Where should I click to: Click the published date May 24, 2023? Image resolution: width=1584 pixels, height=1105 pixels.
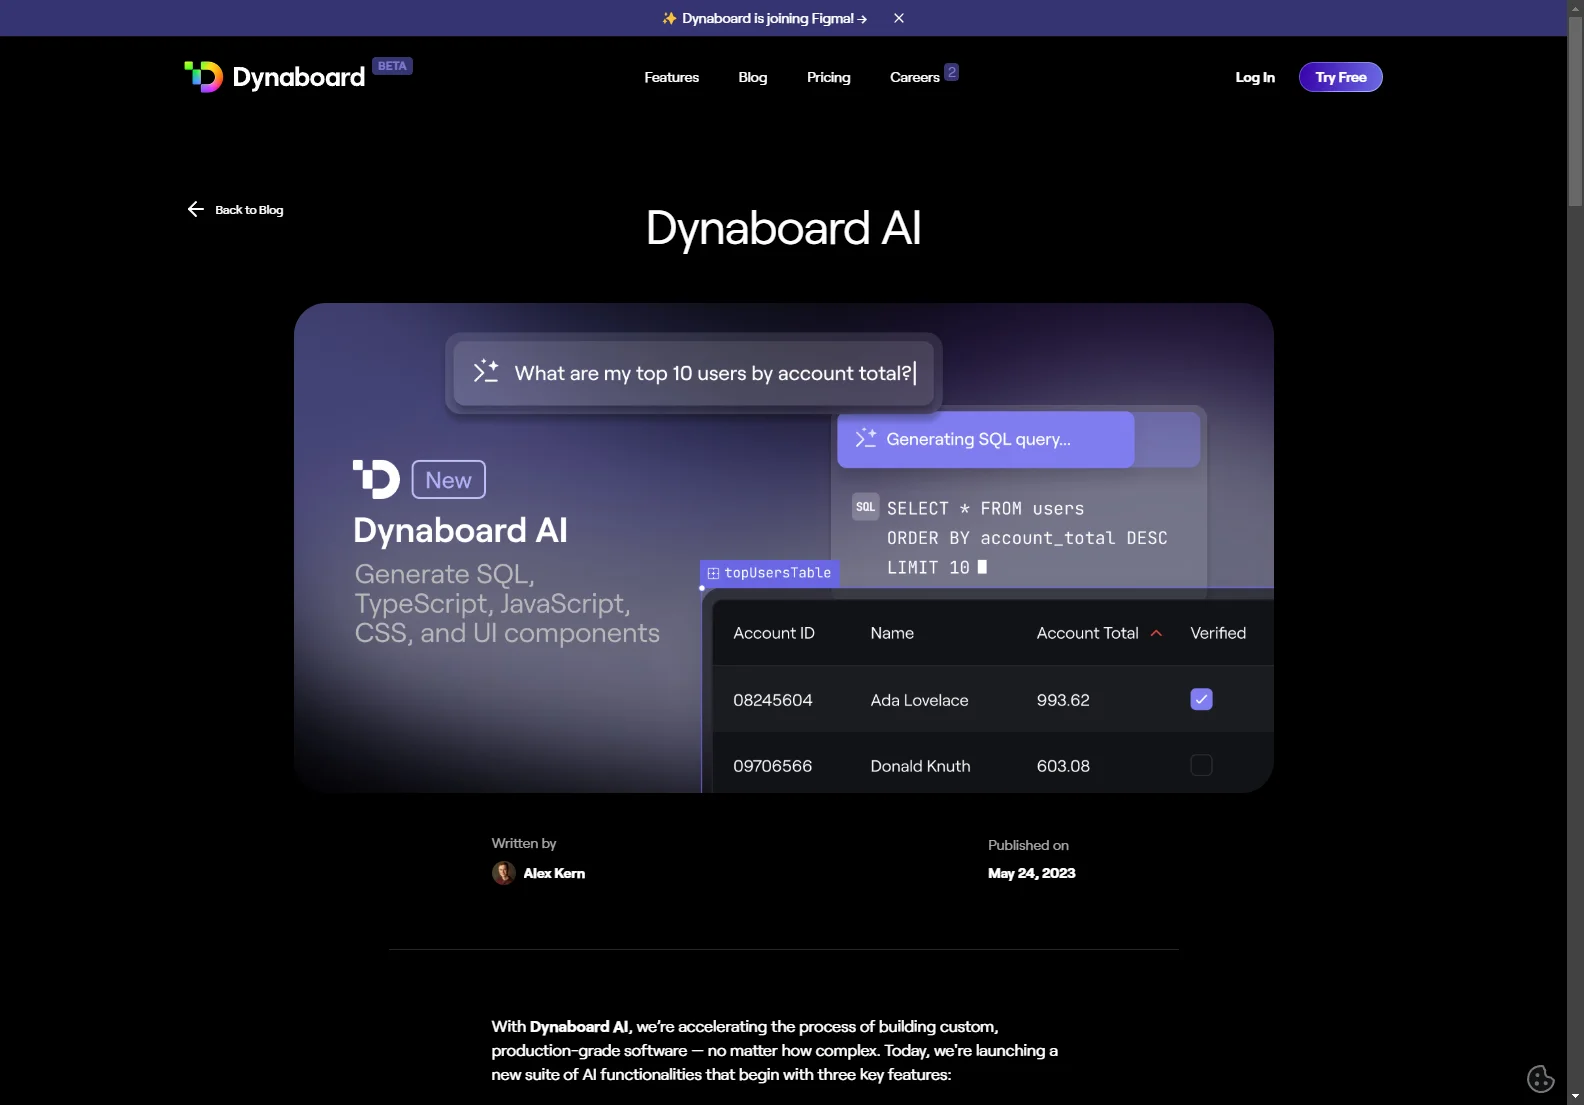[1031, 873]
